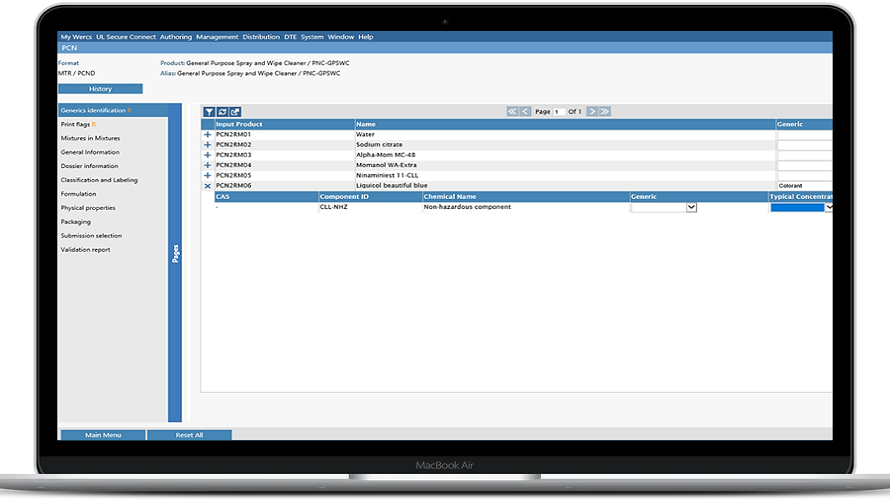Open the Generic dropdown for CLL-NHZ component

click(x=691, y=207)
